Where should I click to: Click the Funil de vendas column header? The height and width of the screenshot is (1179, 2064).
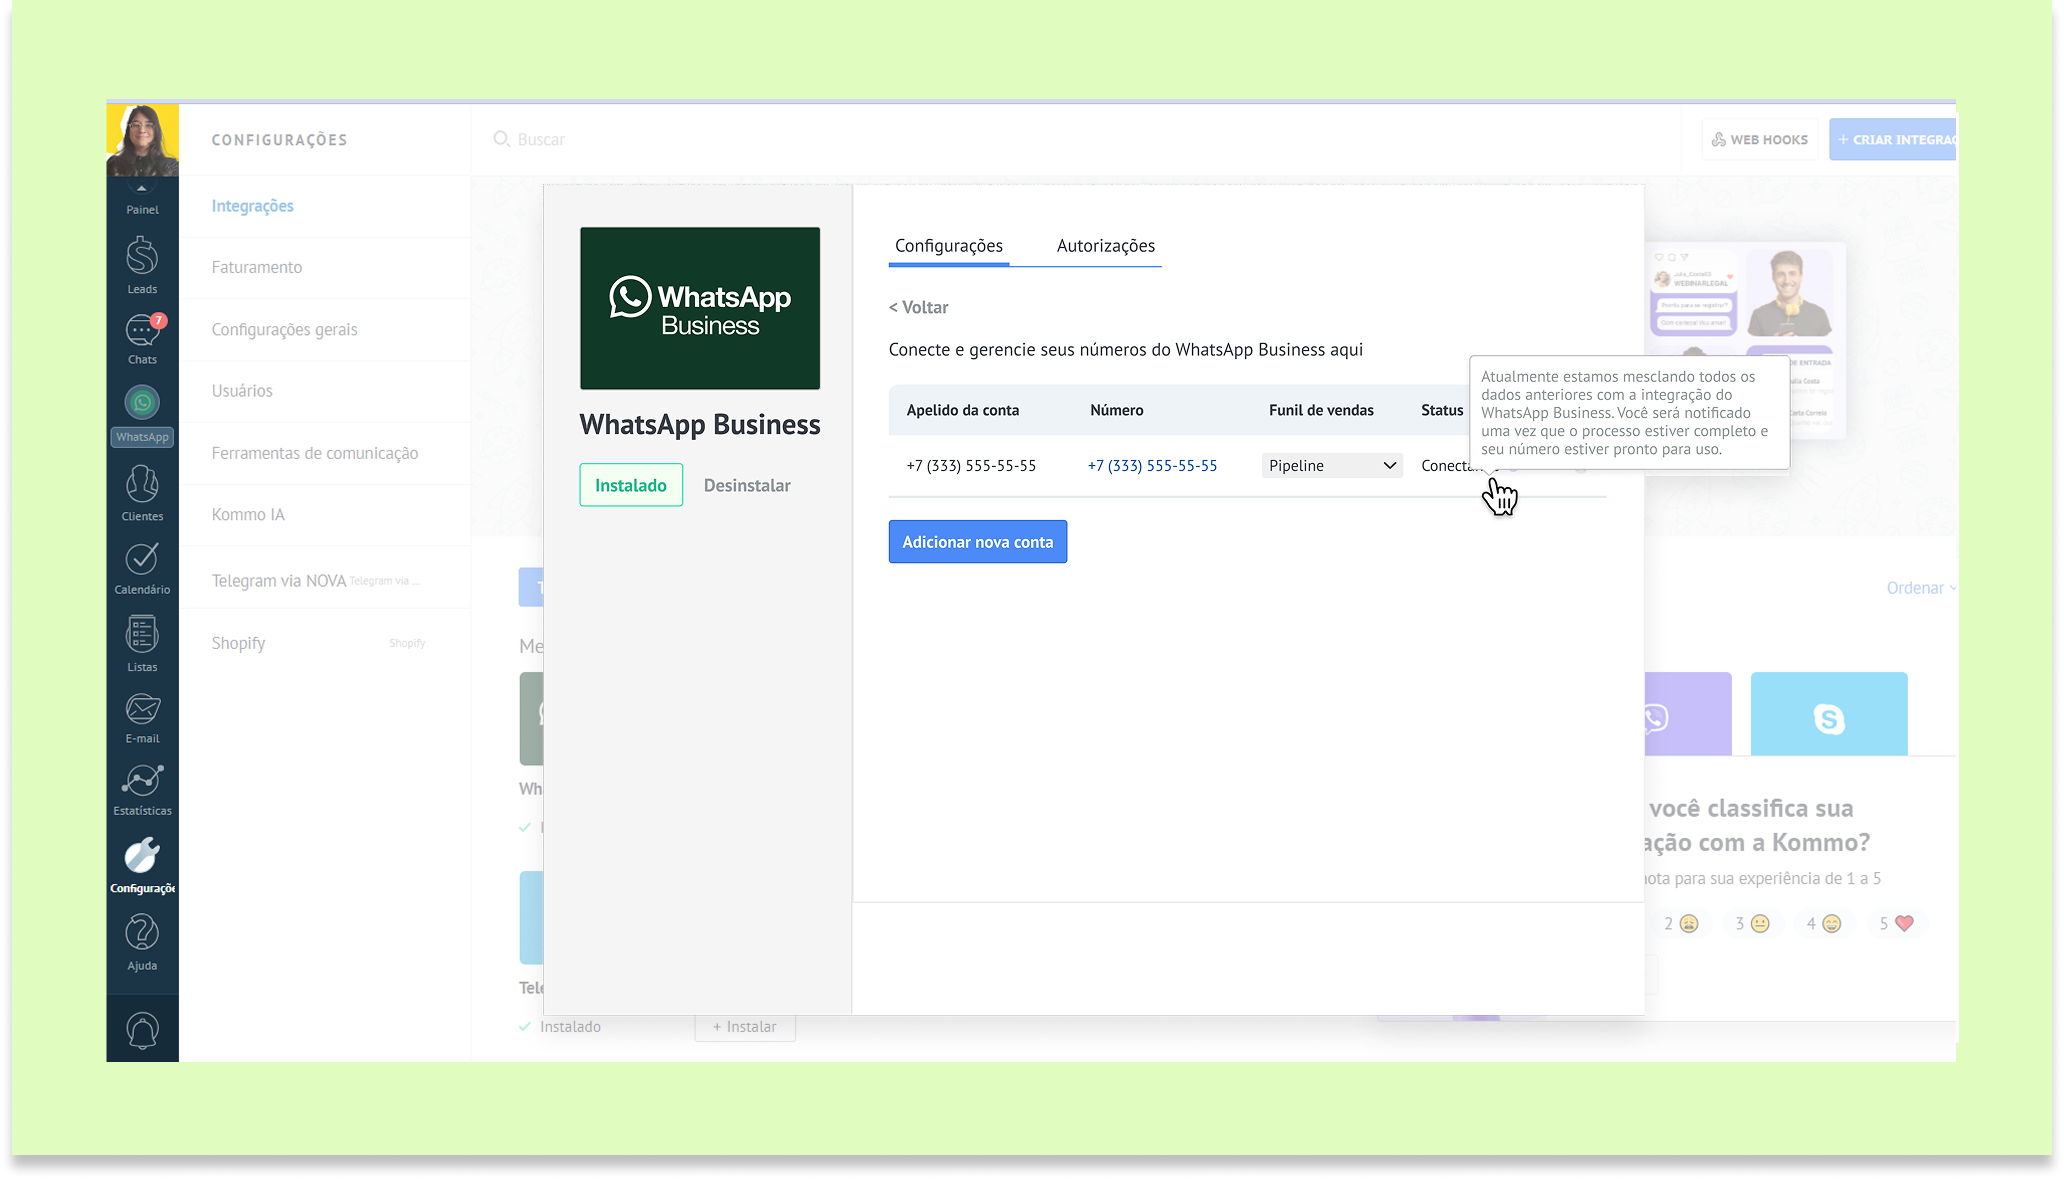1321,410
